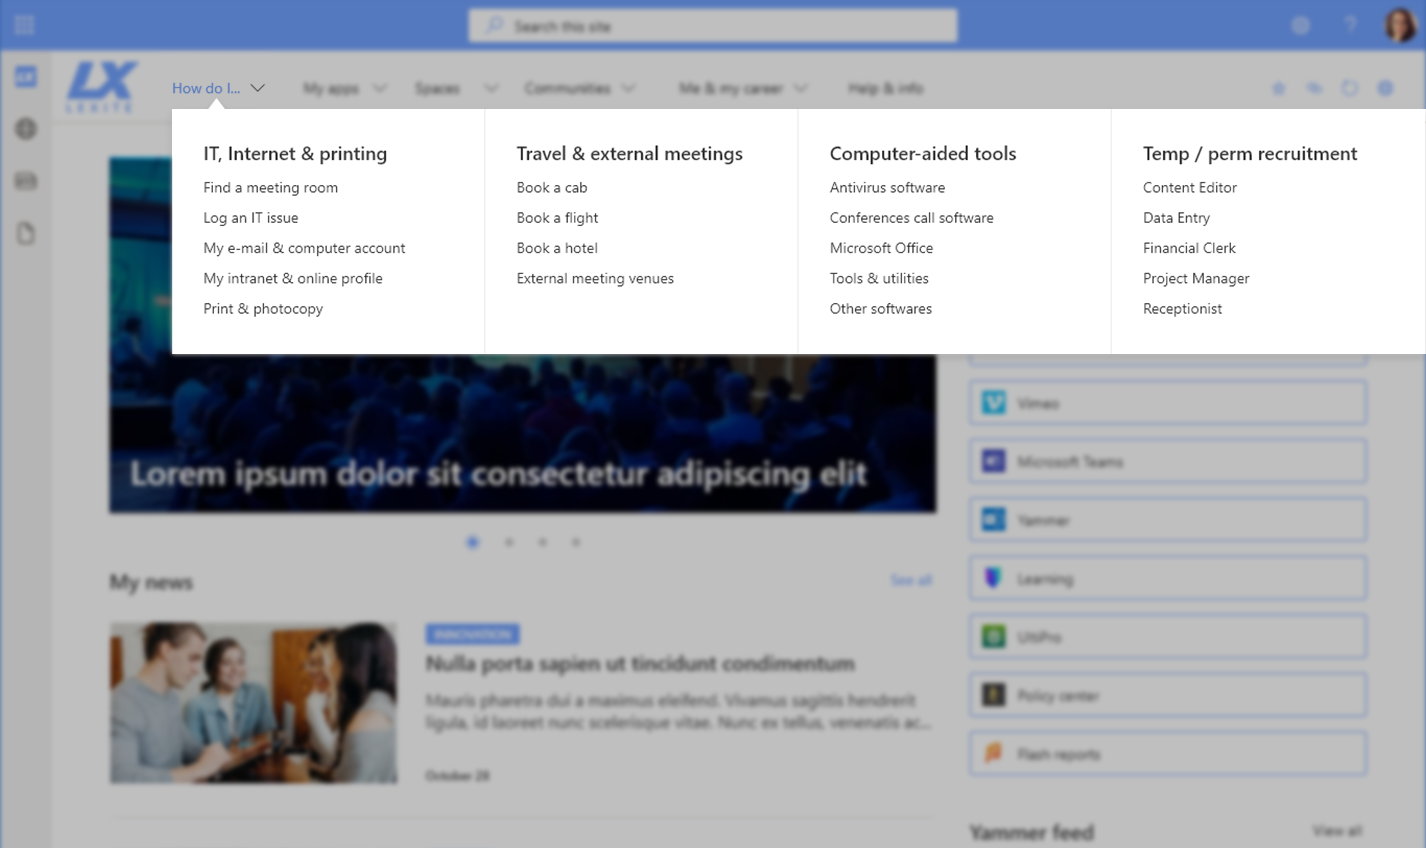Click the Vimeo icon in the apps panel
The width and height of the screenshot is (1426, 848).
(993, 403)
